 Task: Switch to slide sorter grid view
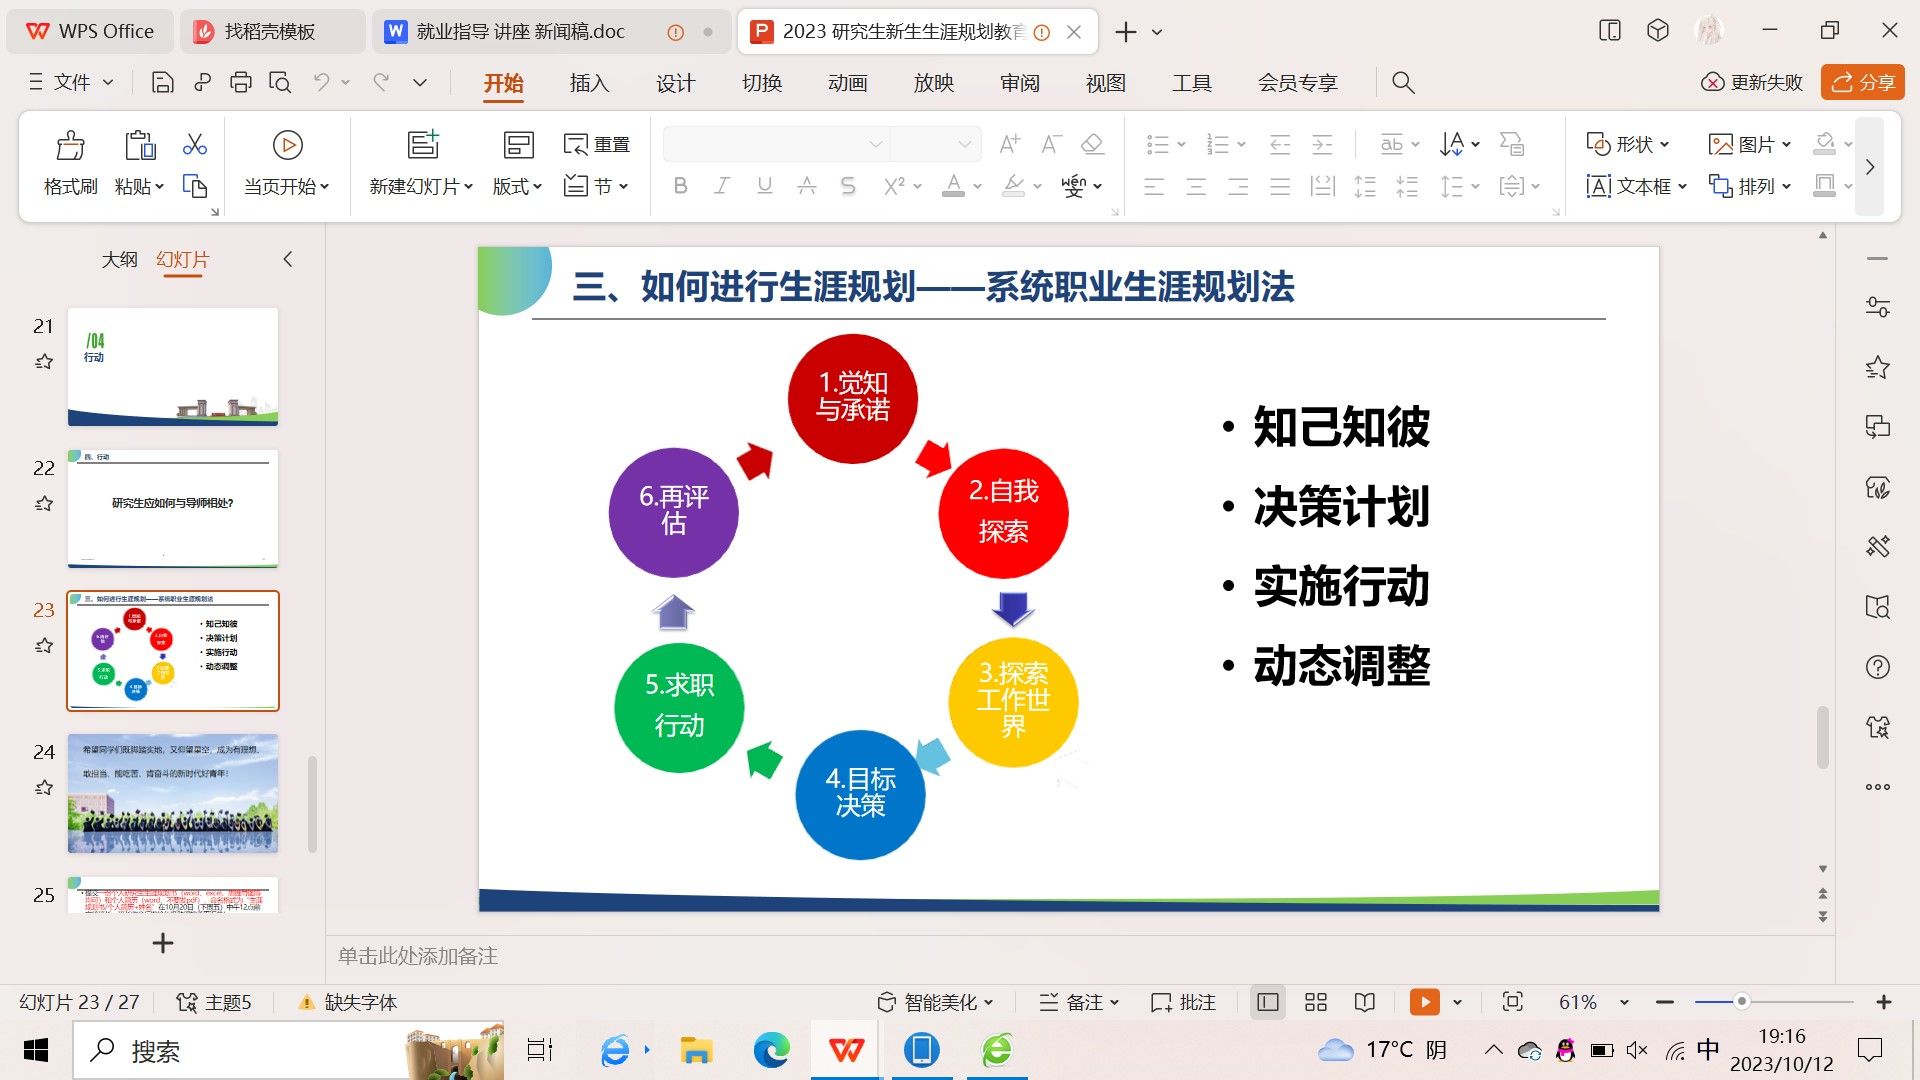pos(1316,1002)
